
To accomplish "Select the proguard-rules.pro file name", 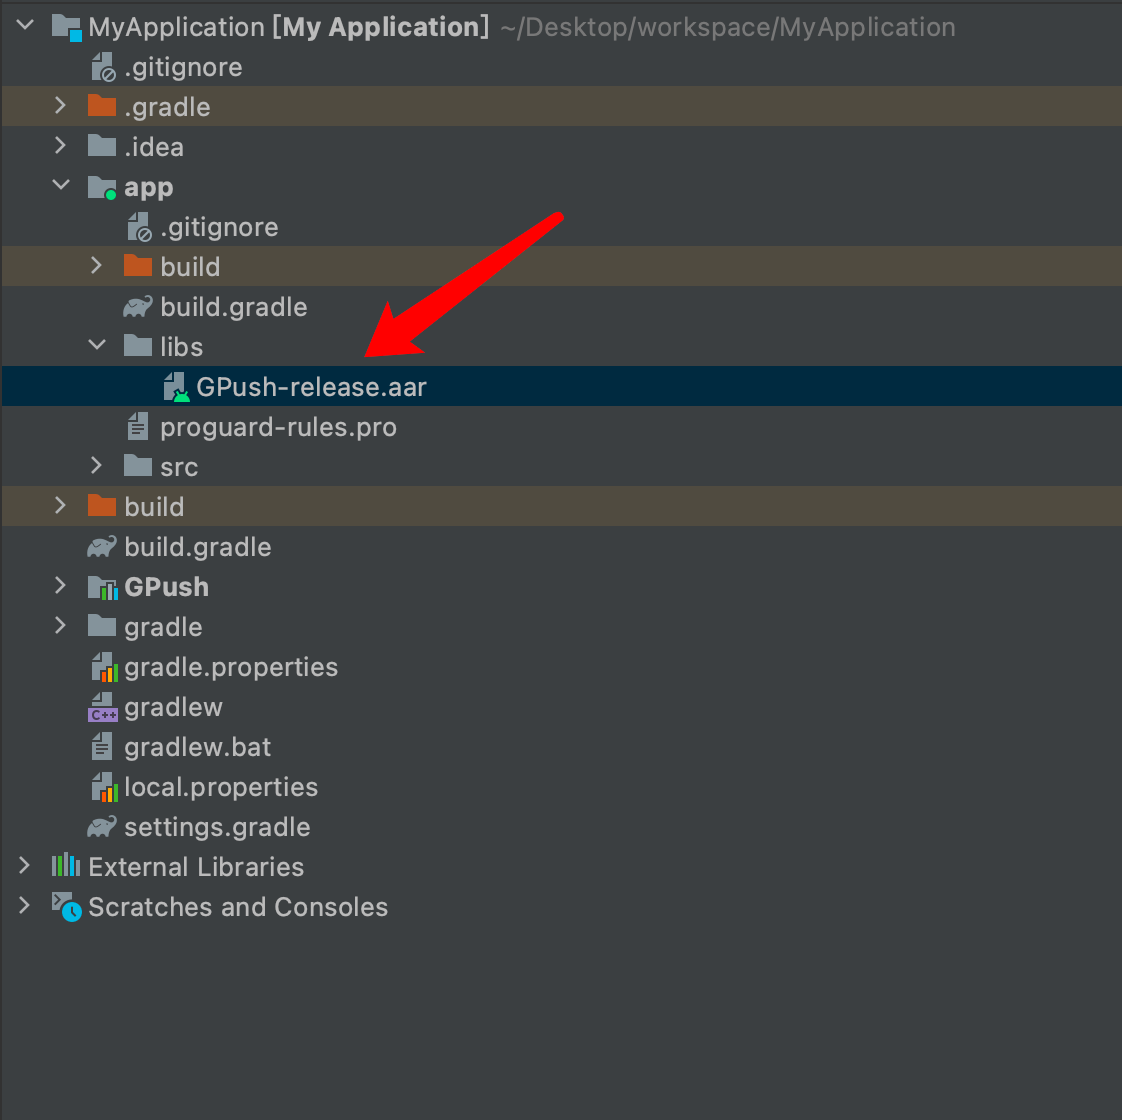I will click(278, 428).
